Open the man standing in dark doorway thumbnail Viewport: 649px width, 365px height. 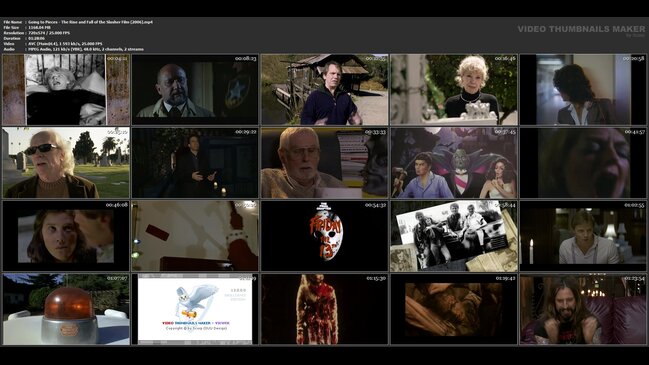pyautogui.click(x=195, y=163)
